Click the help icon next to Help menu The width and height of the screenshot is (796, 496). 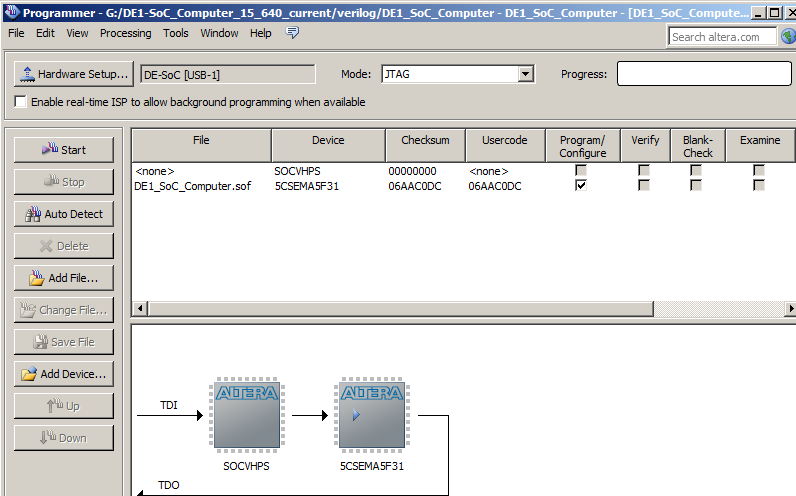point(292,33)
